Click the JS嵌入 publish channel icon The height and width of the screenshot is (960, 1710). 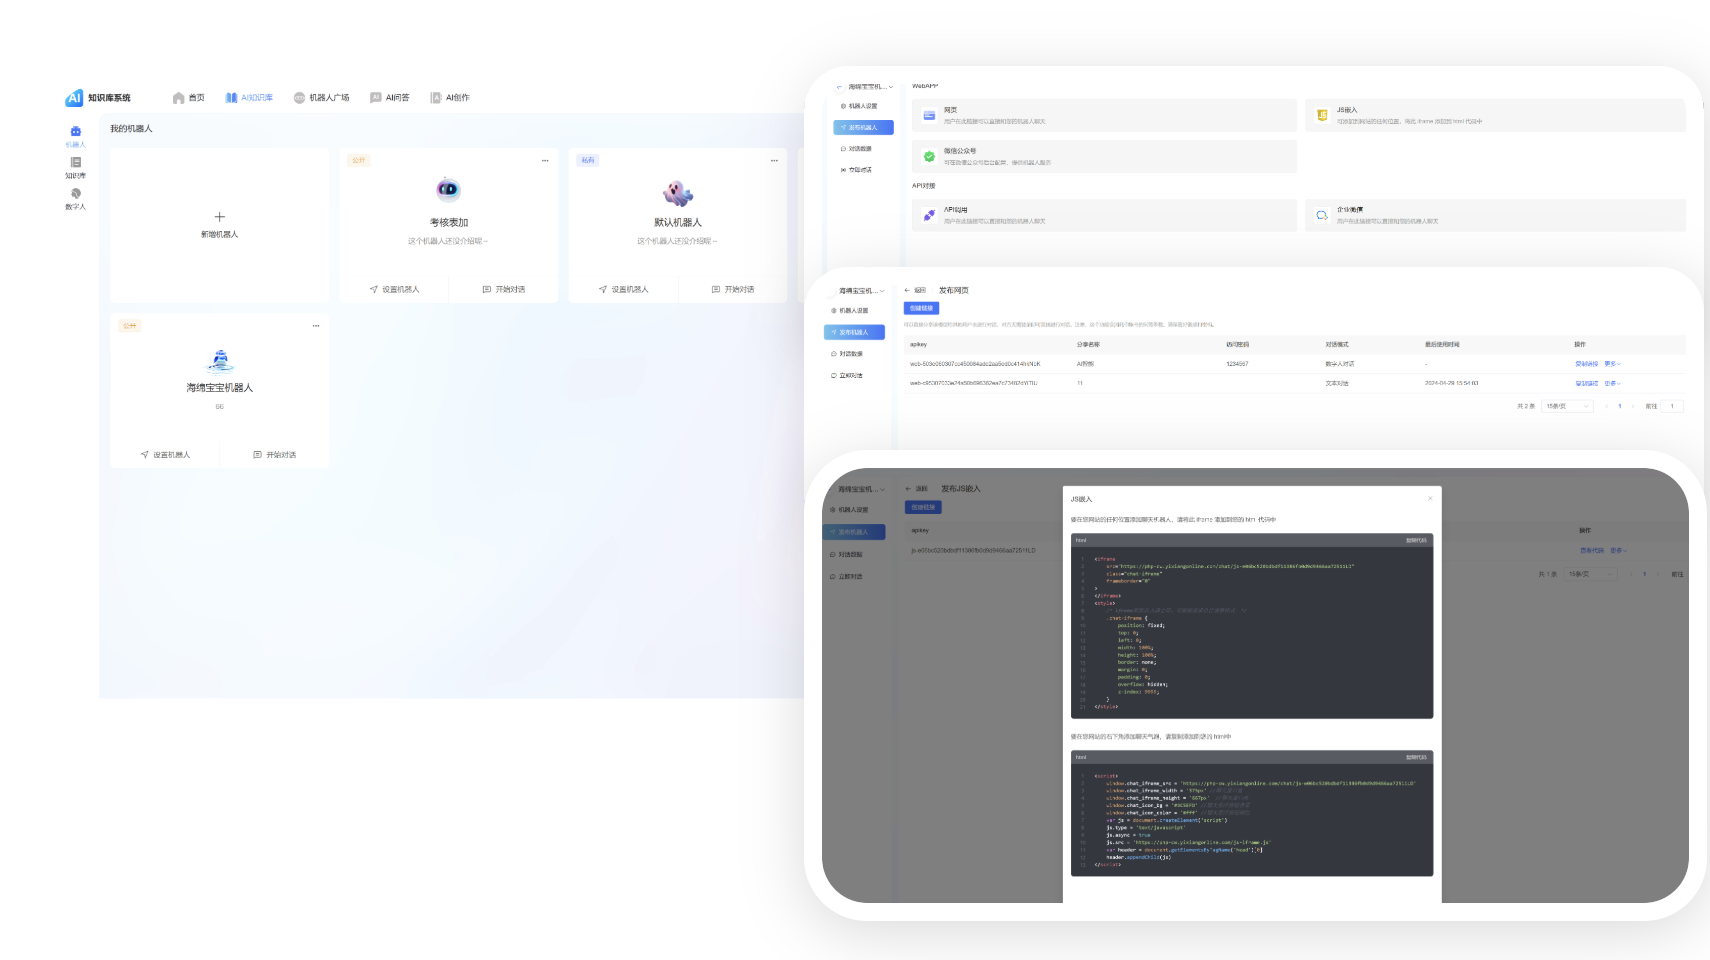pyautogui.click(x=1322, y=116)
